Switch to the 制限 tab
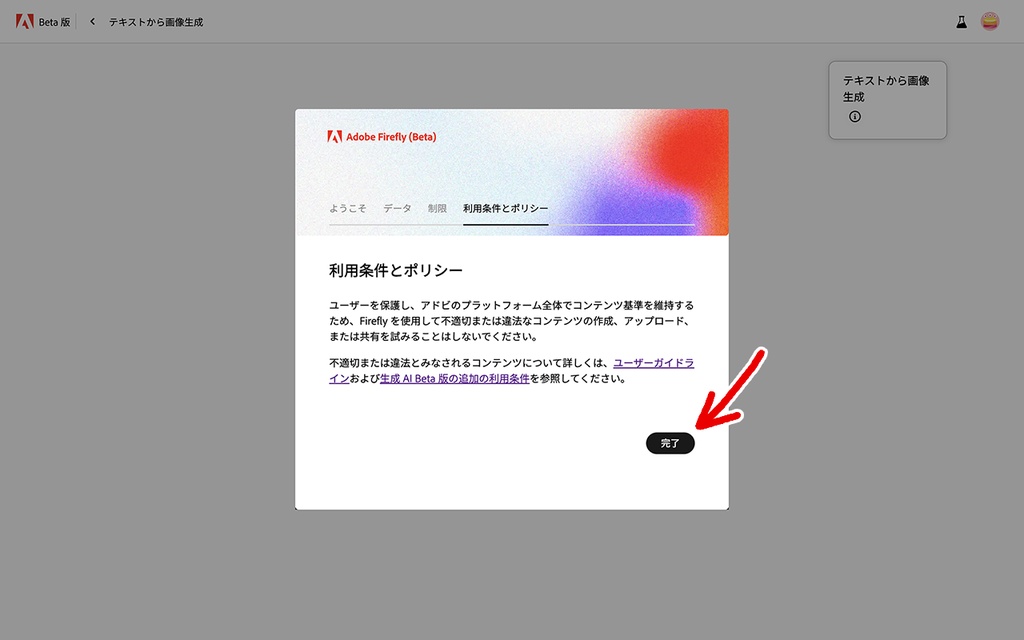 pos(437,208)
